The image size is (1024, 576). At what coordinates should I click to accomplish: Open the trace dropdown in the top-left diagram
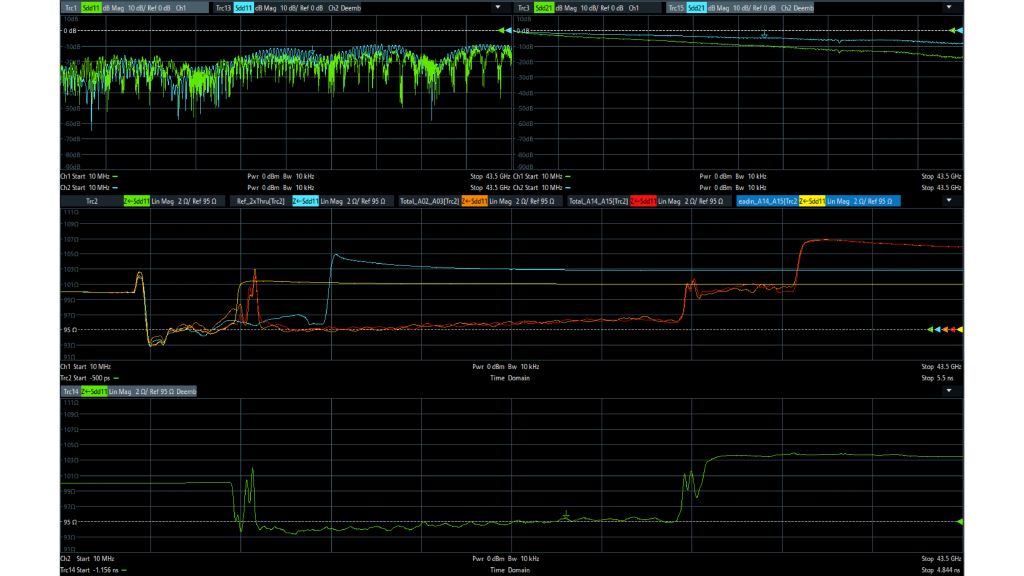tap(497, 6)
